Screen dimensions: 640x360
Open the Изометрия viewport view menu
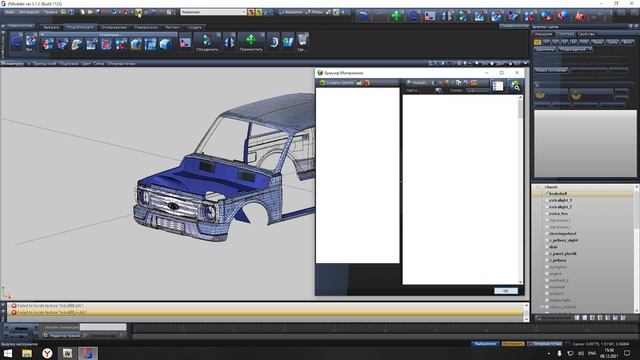point(13,64)
